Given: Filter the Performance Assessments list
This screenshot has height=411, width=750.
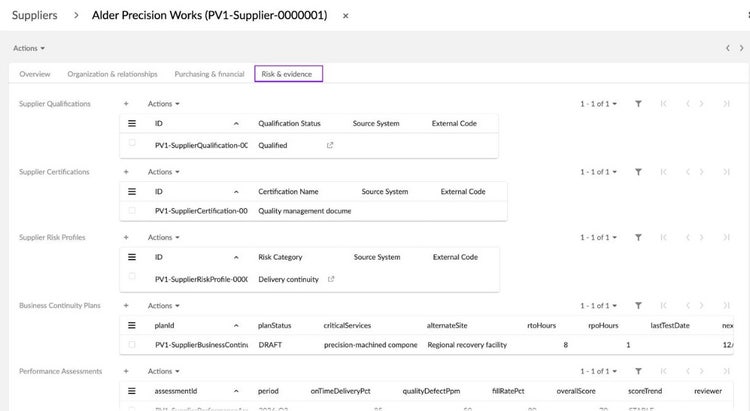Looking at the screenshot, I should pos(638,371).
